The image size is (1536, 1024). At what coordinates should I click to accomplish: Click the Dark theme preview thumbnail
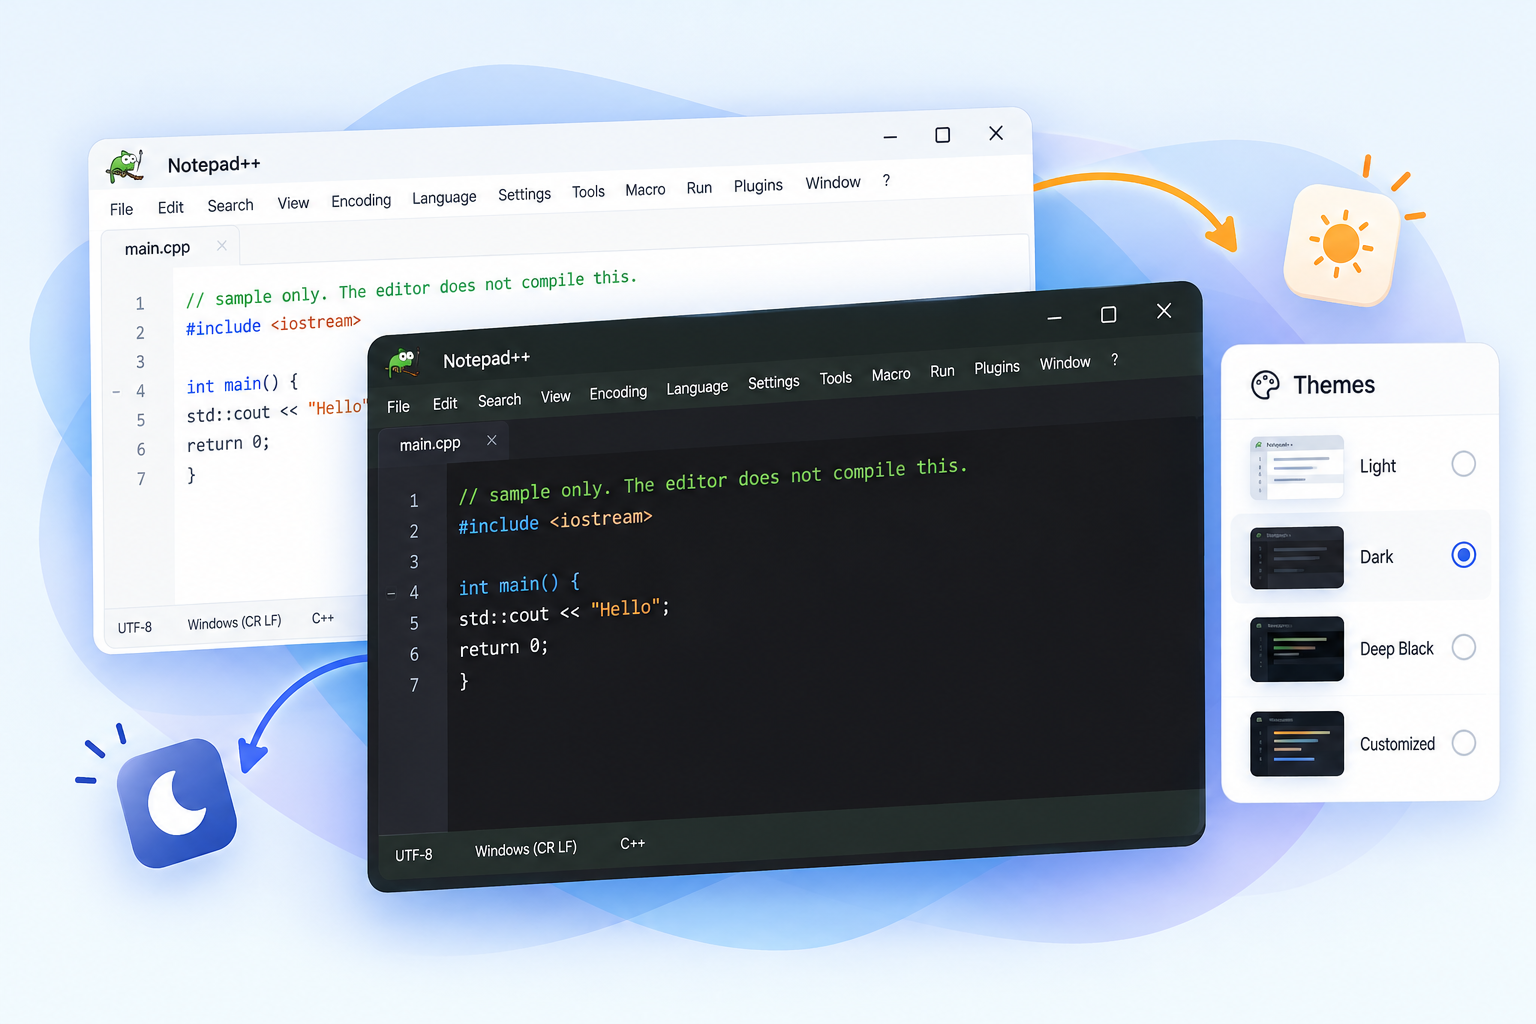click(x=1297, y=558)
